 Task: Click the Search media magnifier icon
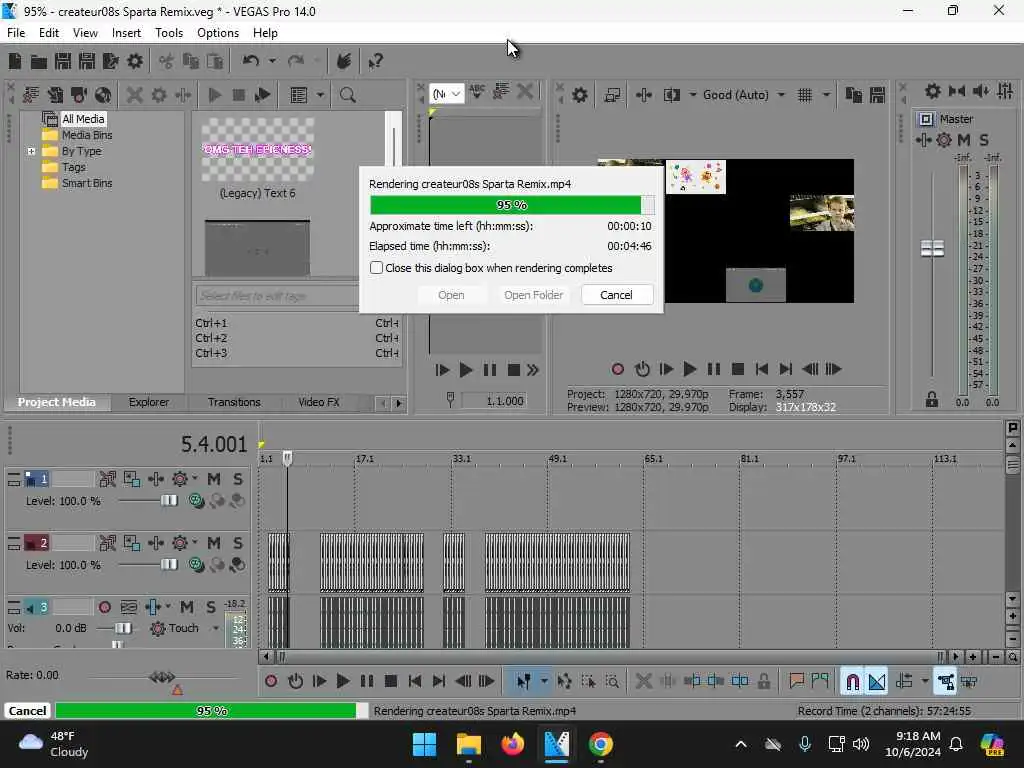pyautogui.click(x=347, y=95)
